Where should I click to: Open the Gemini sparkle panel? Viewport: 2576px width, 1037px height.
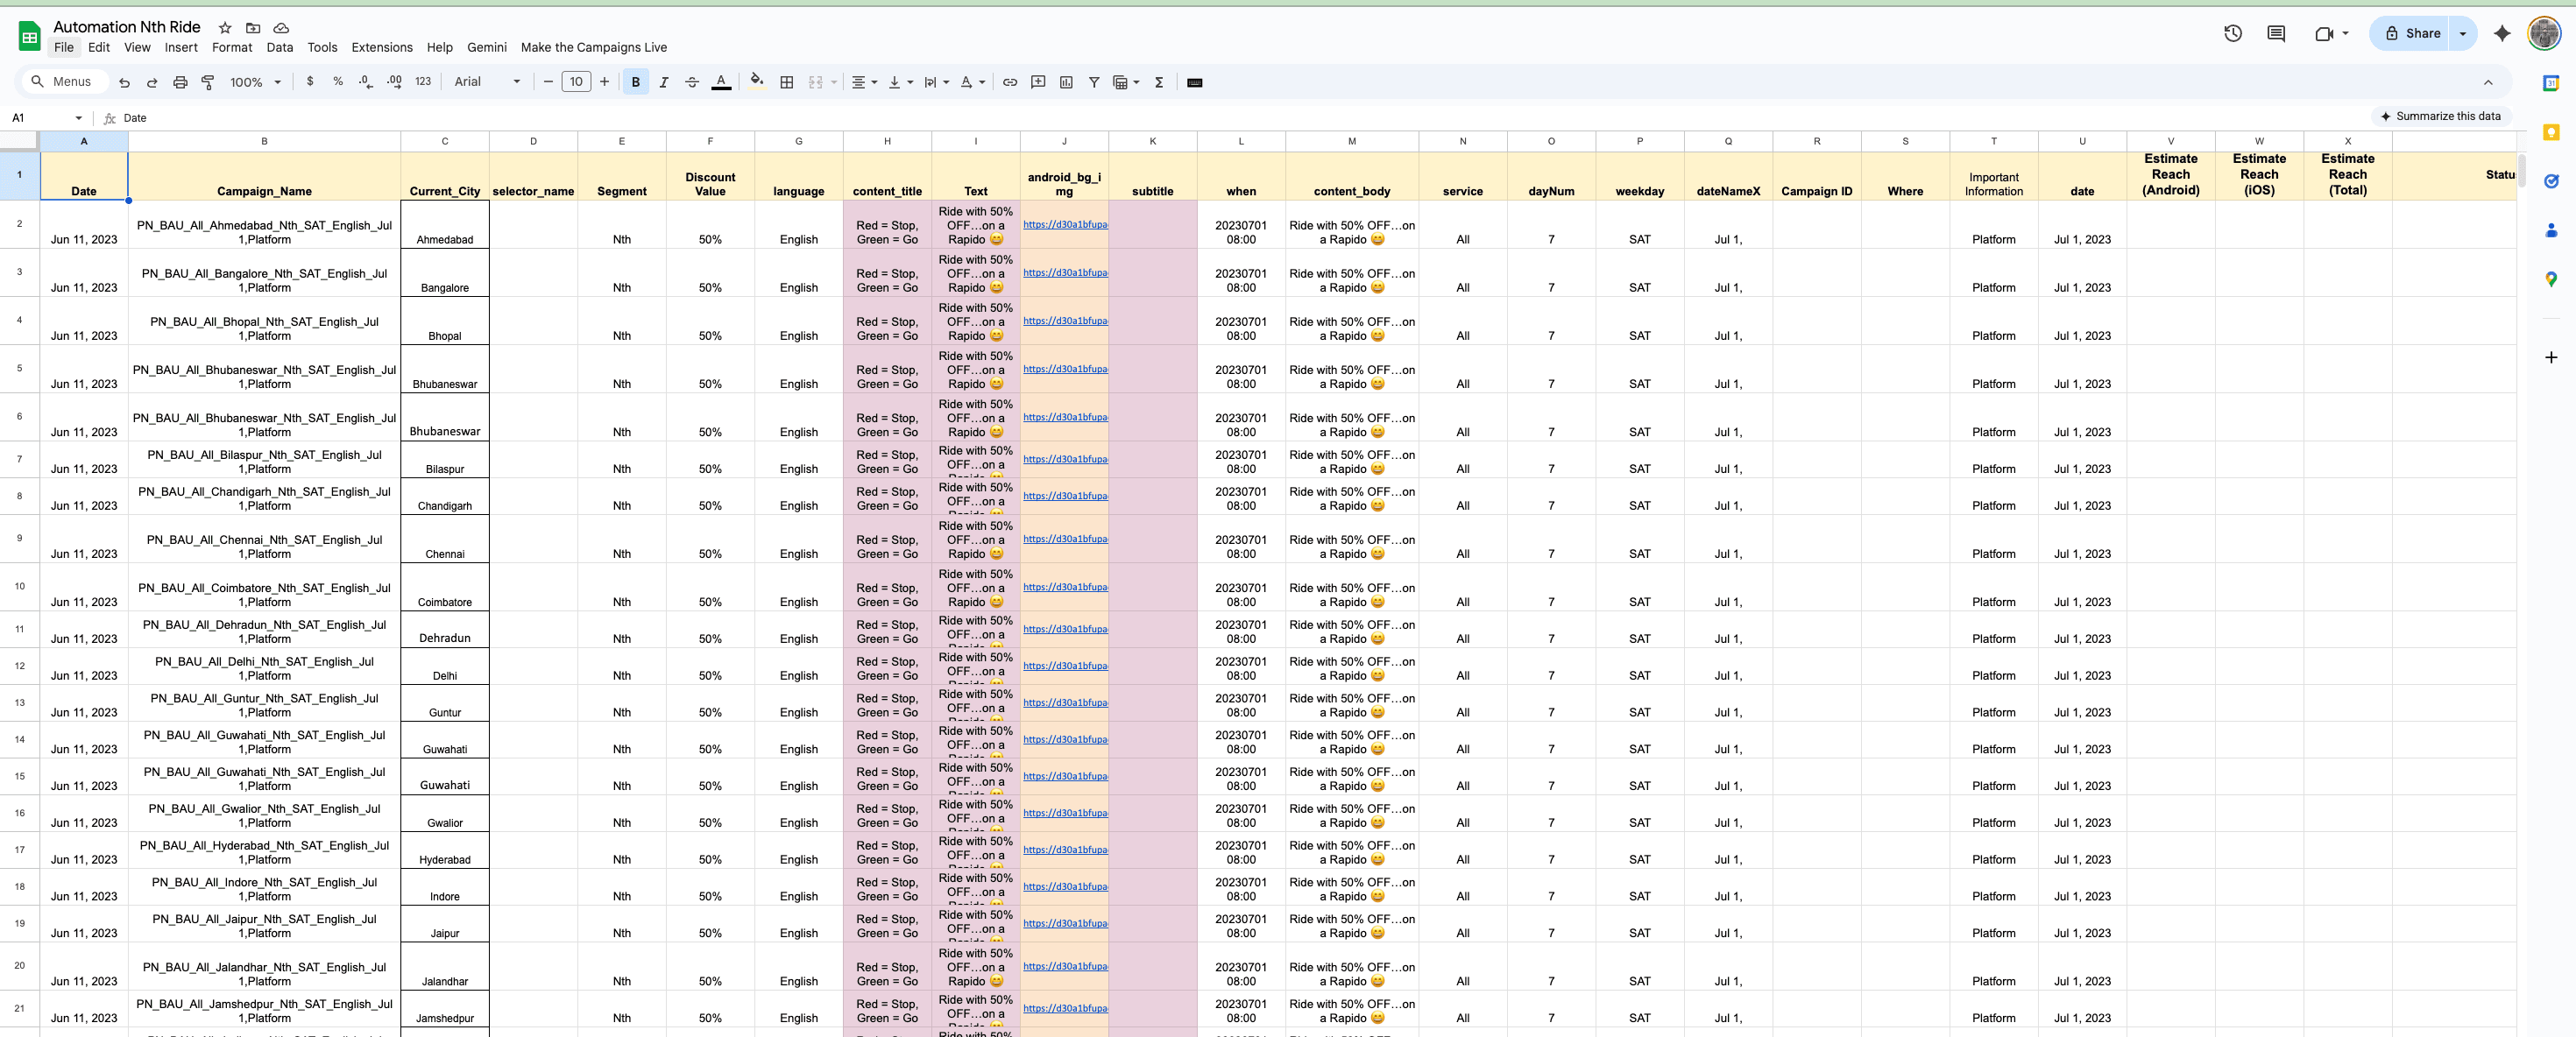click(x=2502, y=33)
